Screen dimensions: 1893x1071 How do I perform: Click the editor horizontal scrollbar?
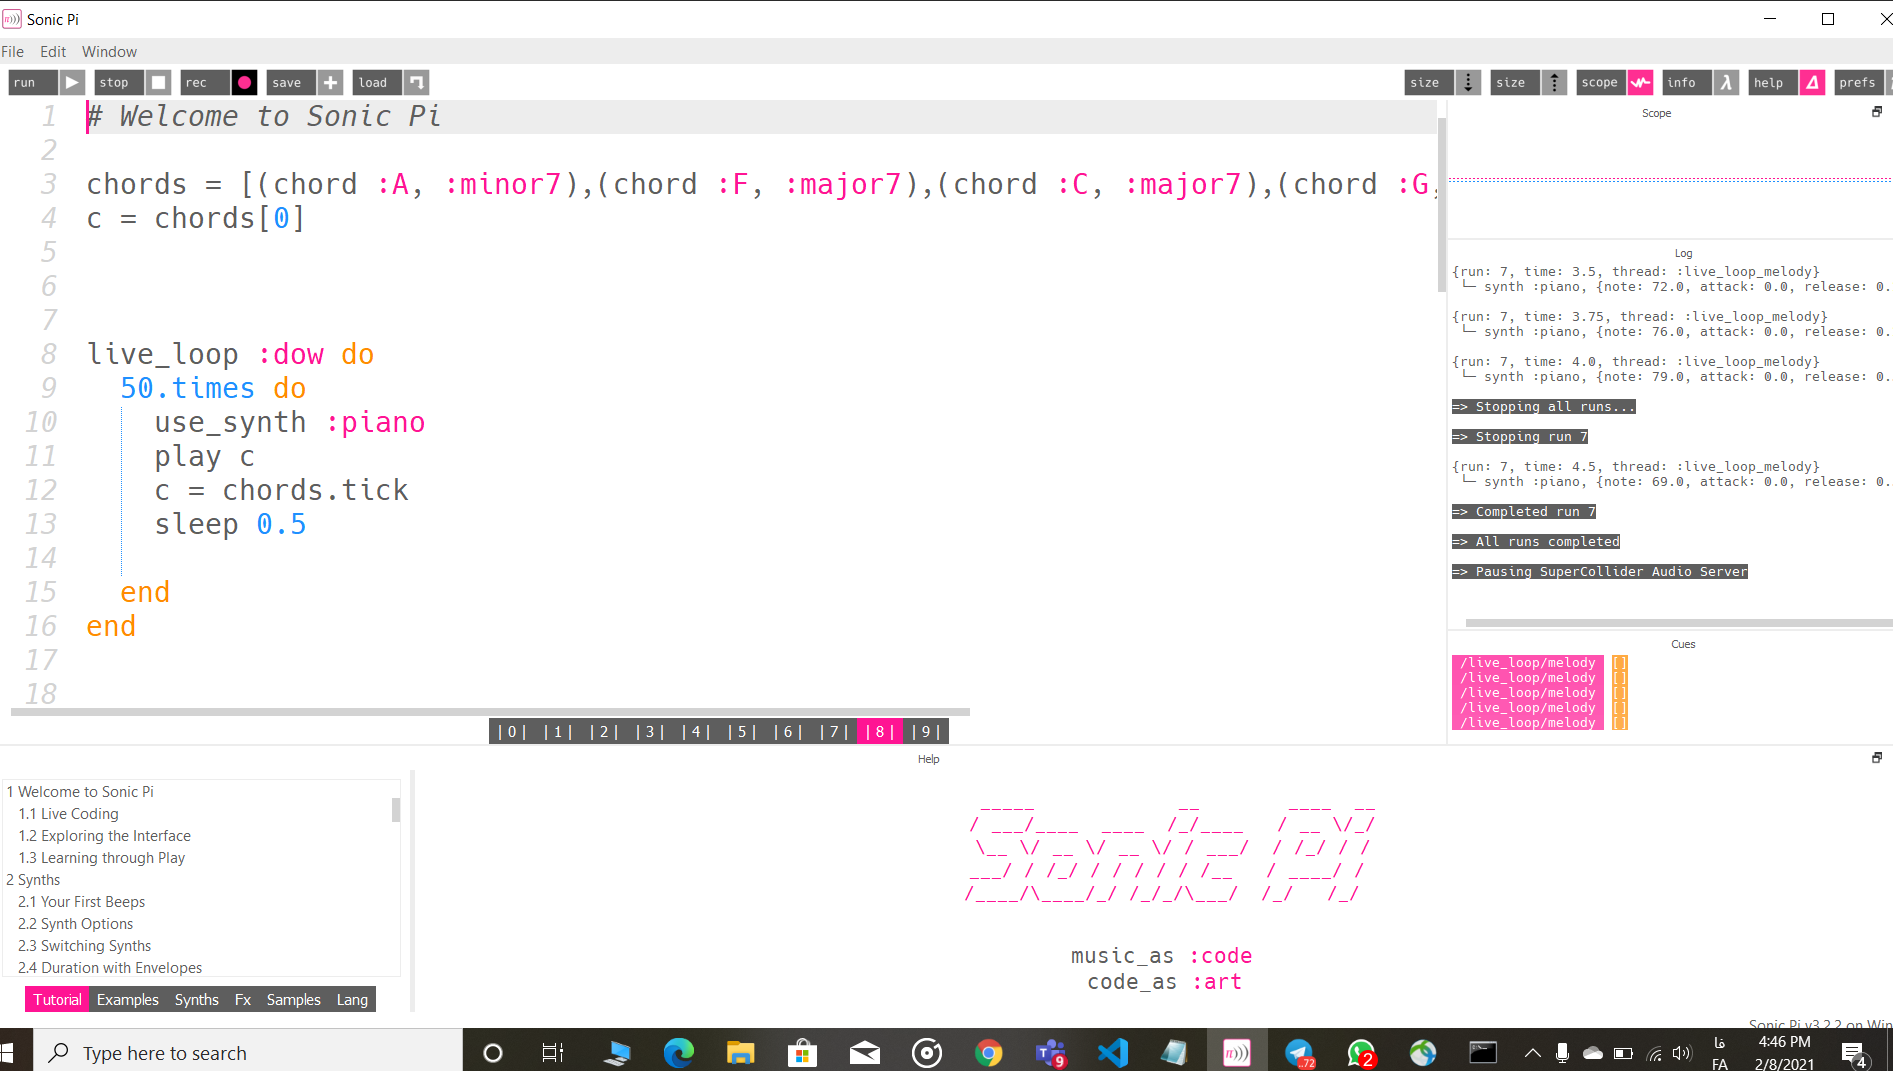point(490,712)
